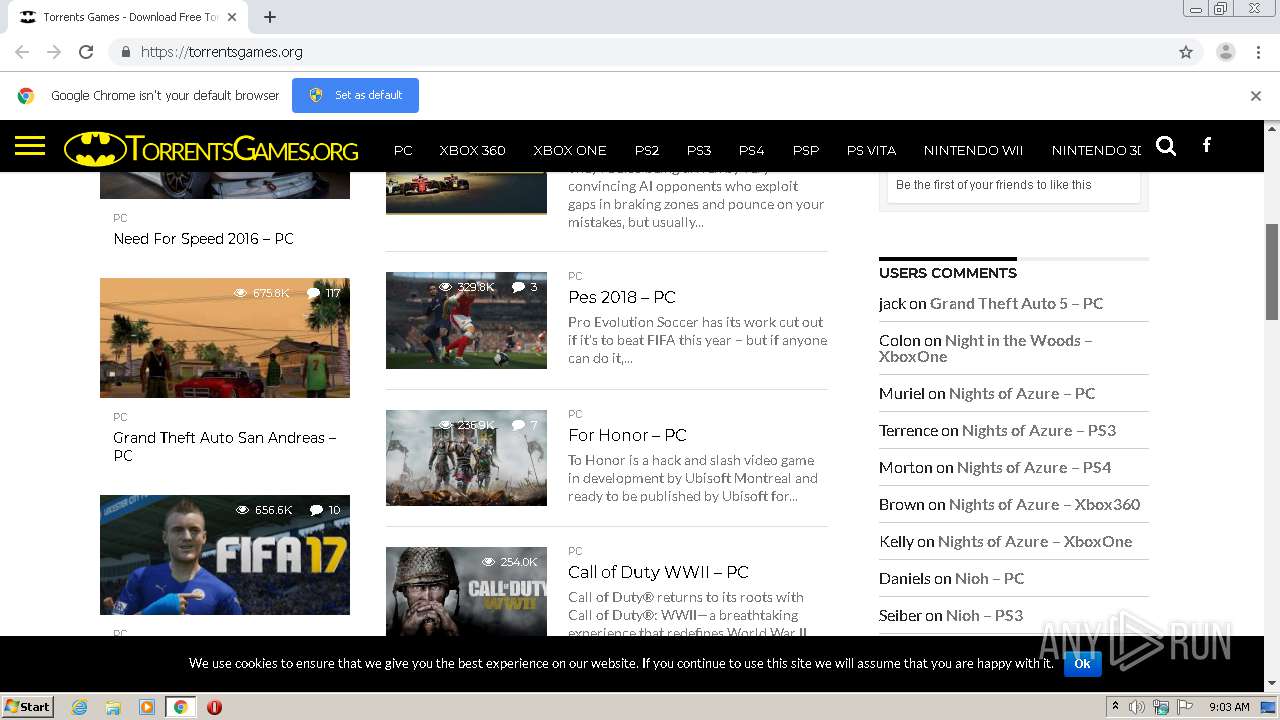The height and width of the screenshot is (720, 1280).
Task: Open the hamburger menu on the site header
Action: click(30, 147)
